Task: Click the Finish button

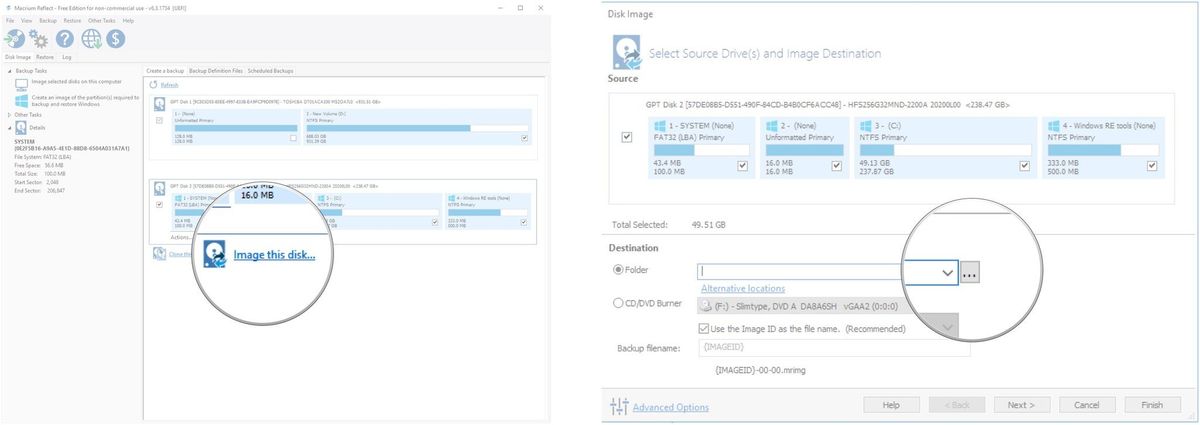Action: pos(1152,405)
